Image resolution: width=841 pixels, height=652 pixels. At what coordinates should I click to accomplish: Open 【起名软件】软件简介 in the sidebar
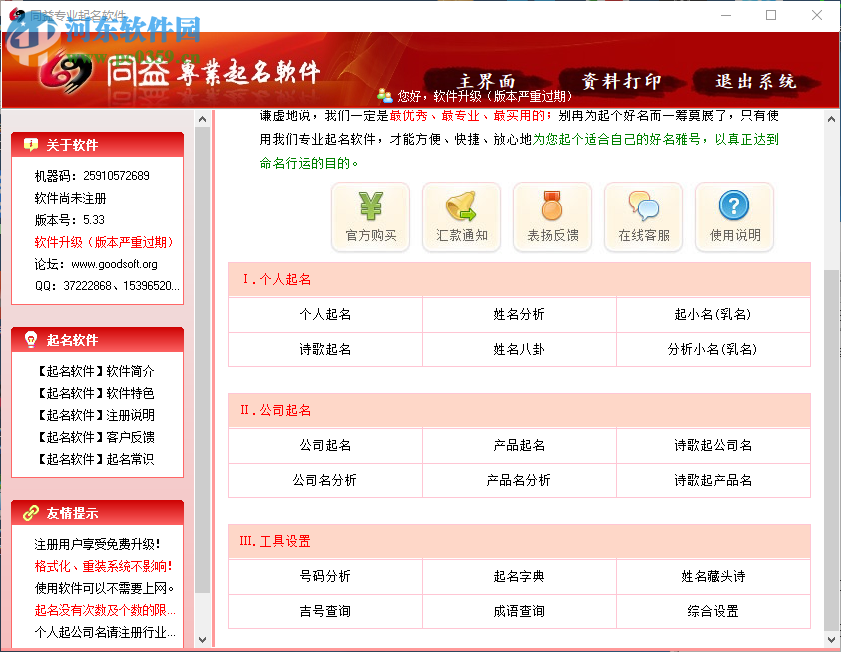coord(95,370)
